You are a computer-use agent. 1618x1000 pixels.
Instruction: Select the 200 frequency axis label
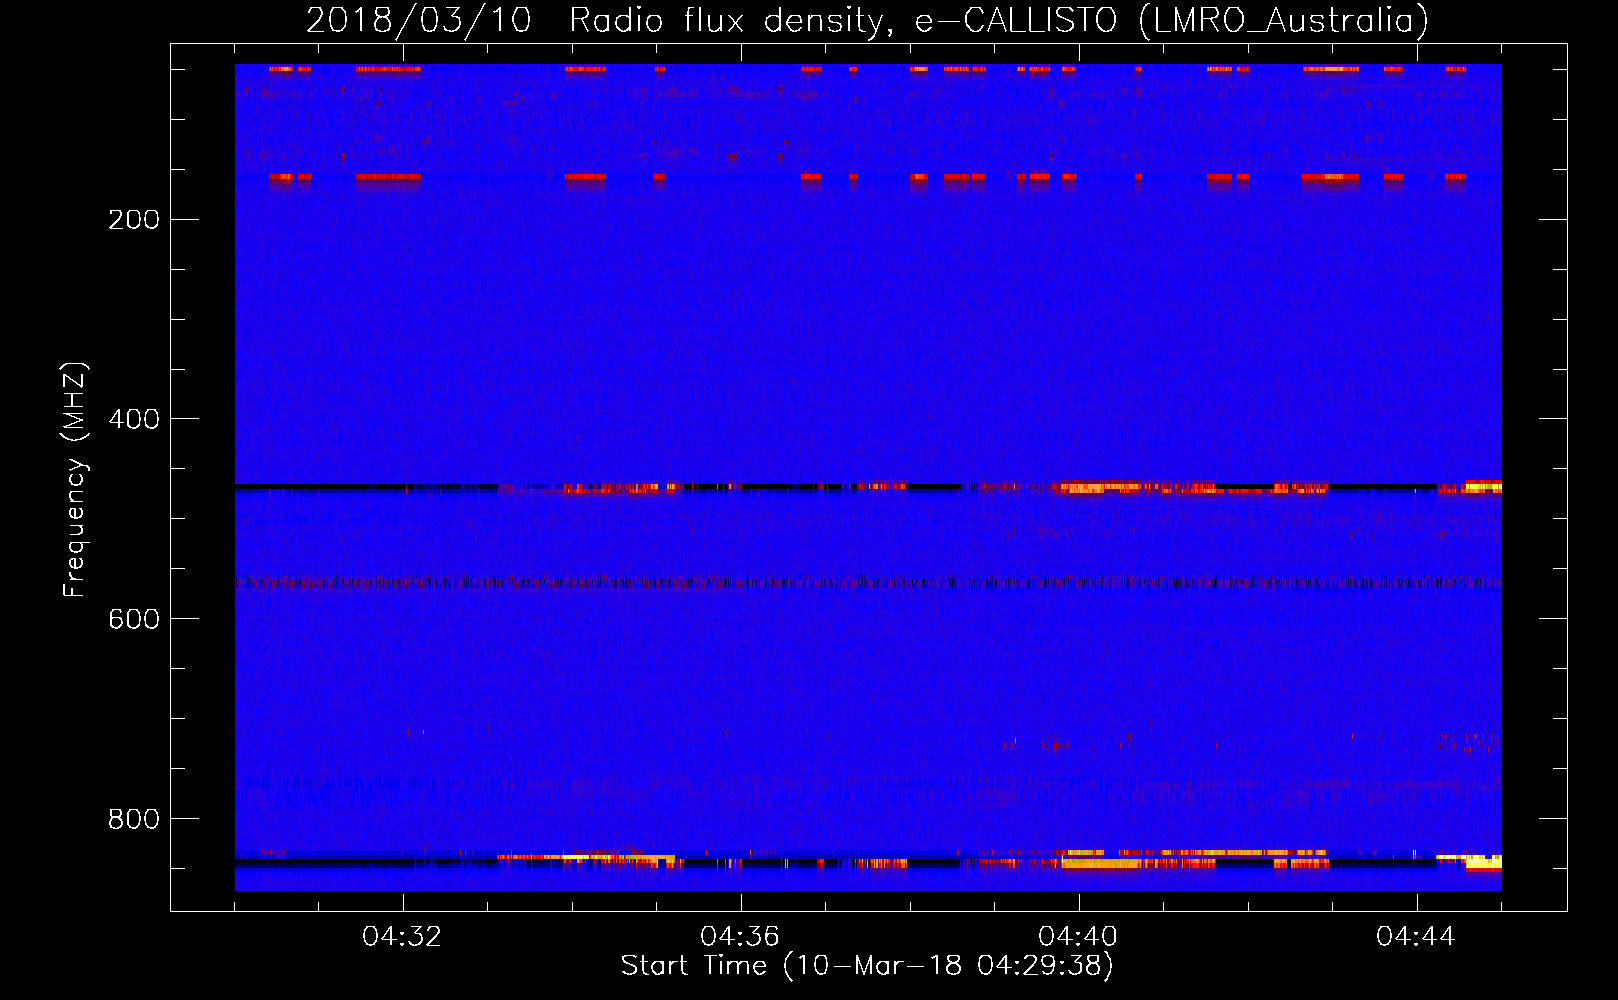[134, 220]
